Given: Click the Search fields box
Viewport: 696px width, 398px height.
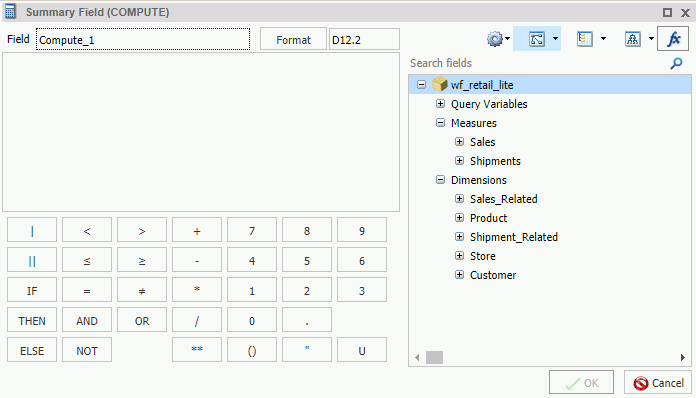Looking at the screenshot, I should 538,63.
